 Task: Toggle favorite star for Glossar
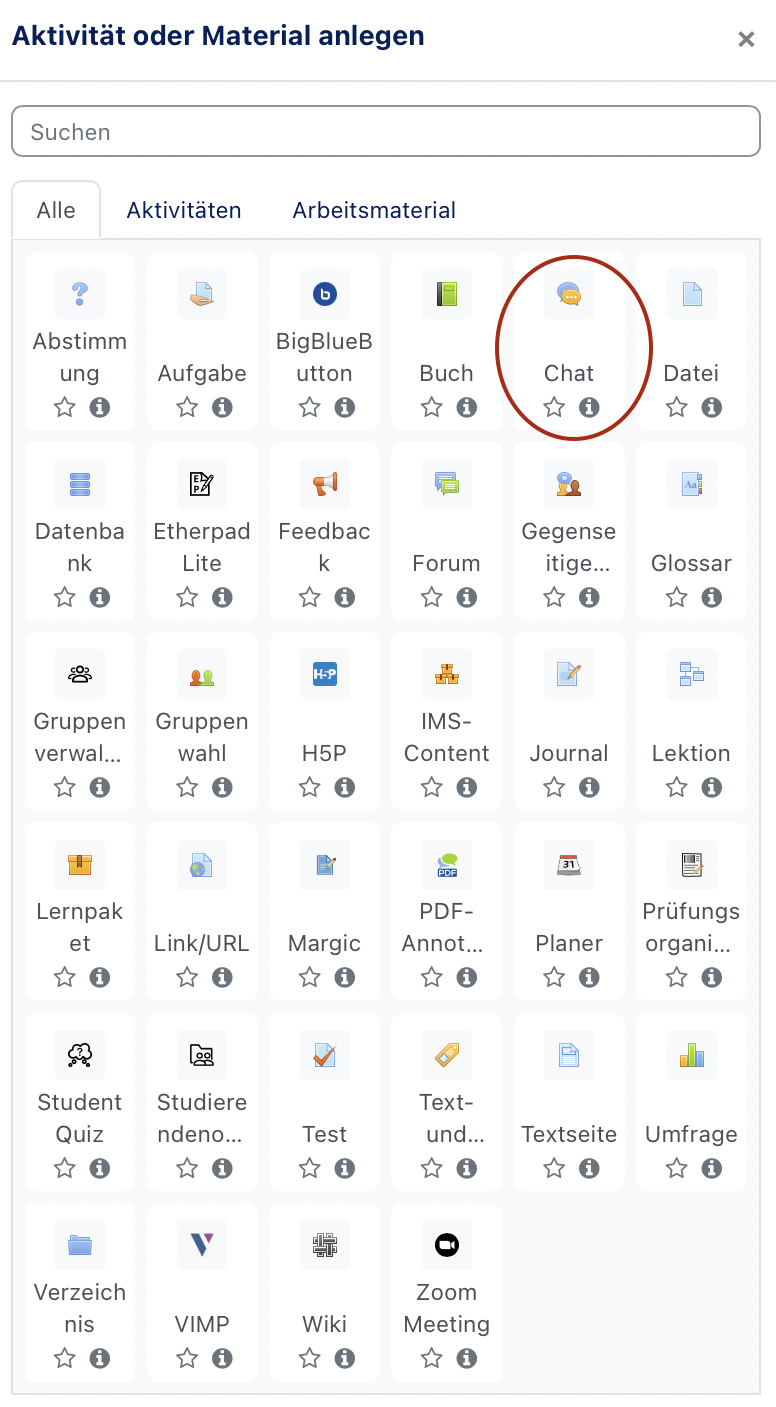tap(677, 597)
